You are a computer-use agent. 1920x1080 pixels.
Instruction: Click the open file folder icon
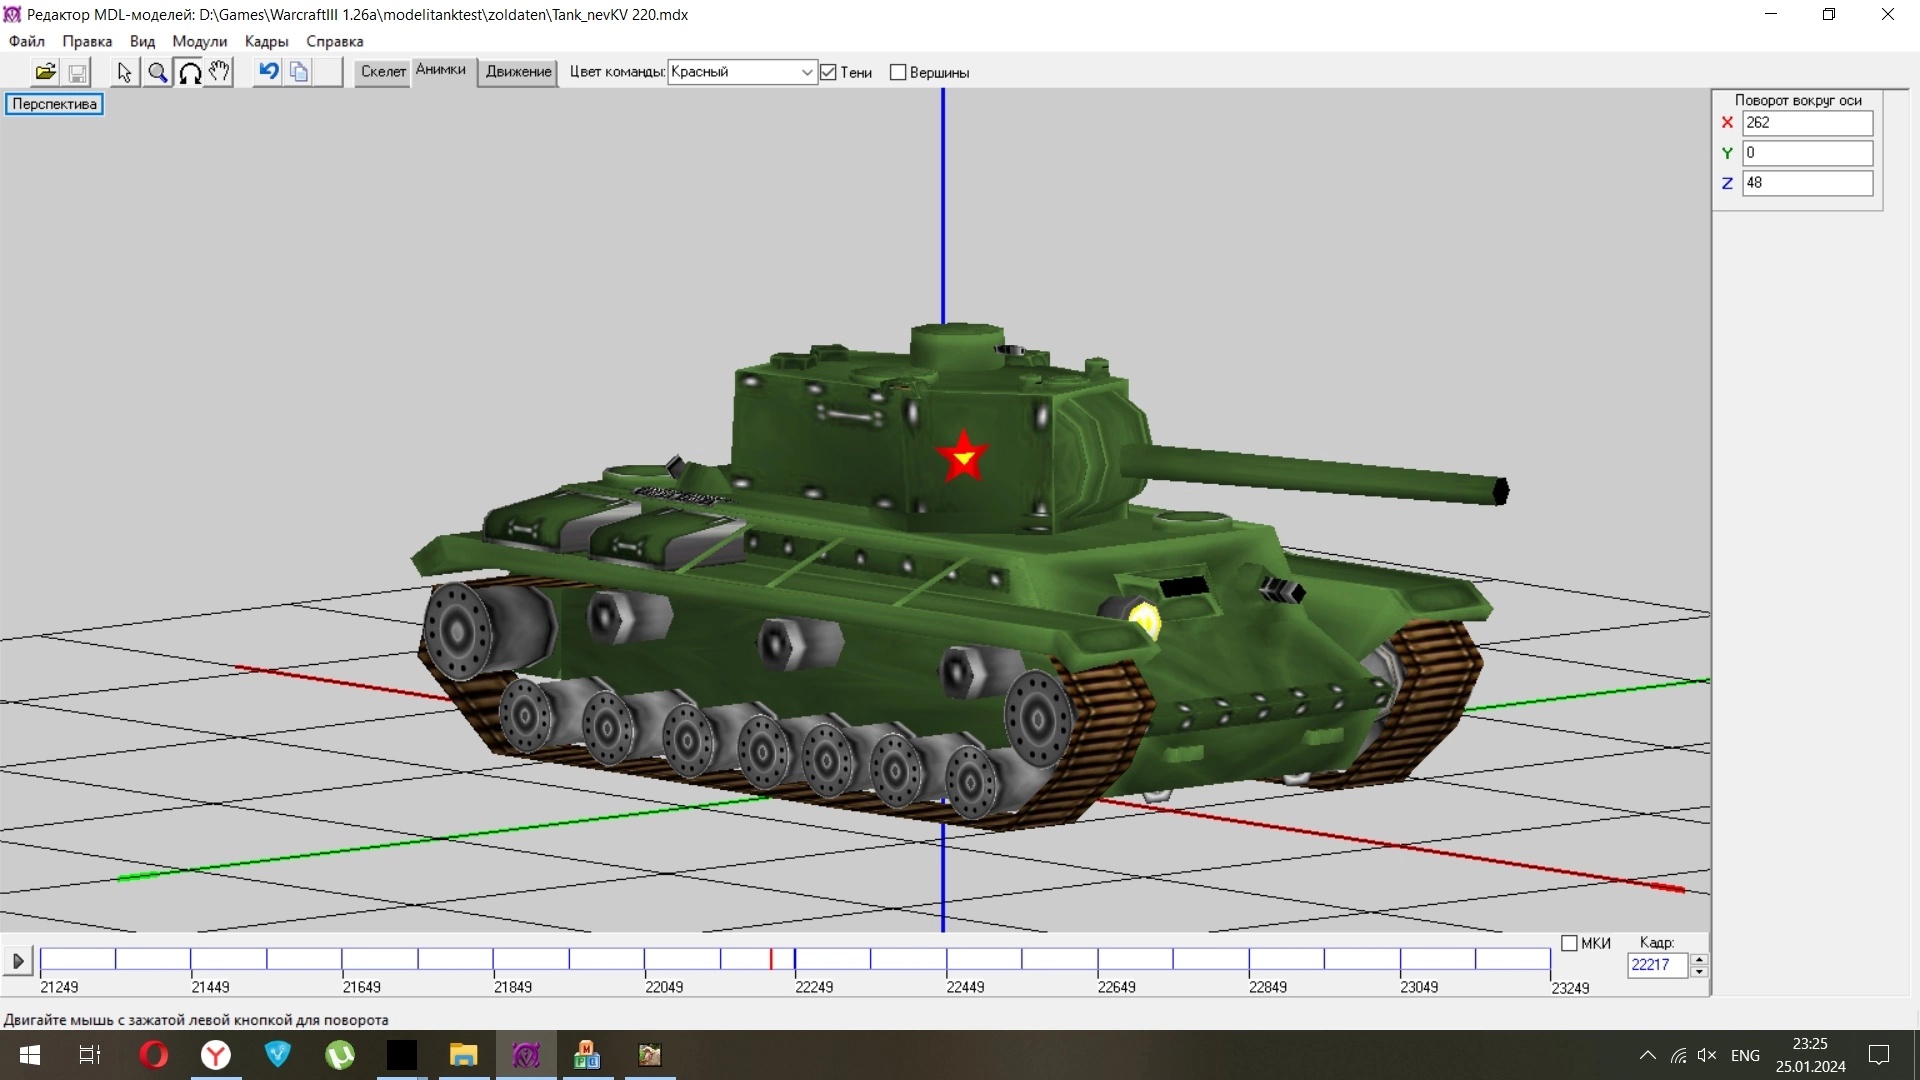pos(45,72)
